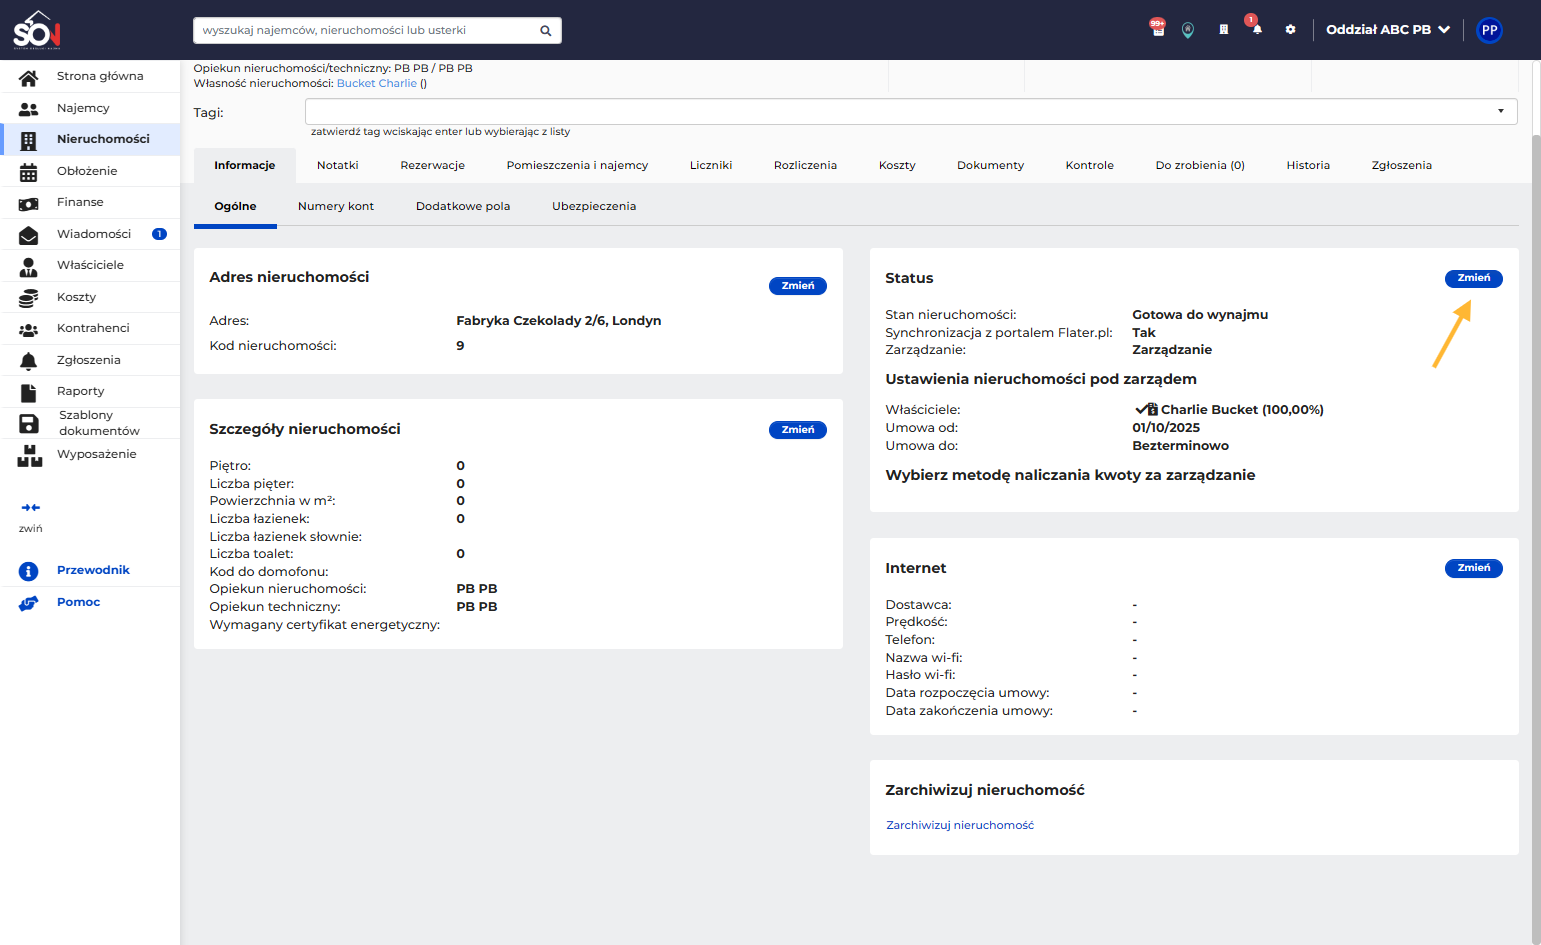Open Raporty via the document icon
This screenshot has width=1541, height=945.
pos(29,392)
